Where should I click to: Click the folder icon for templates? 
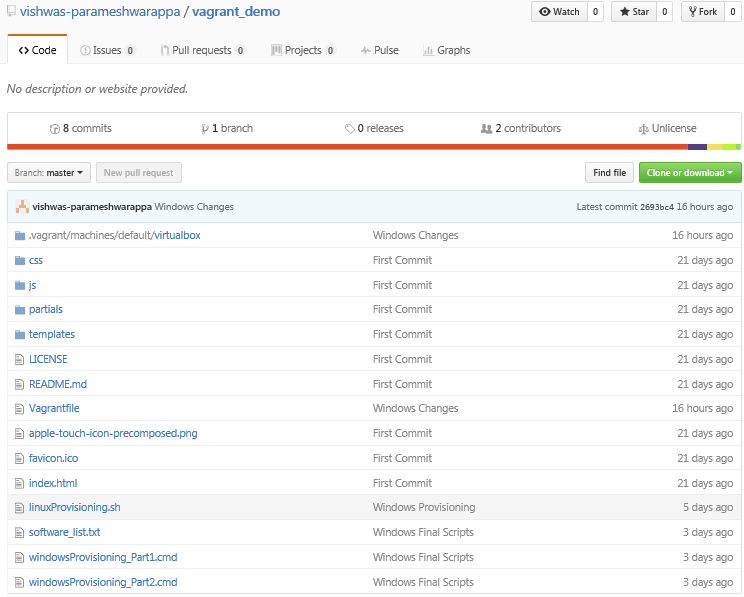click(19, 335)
